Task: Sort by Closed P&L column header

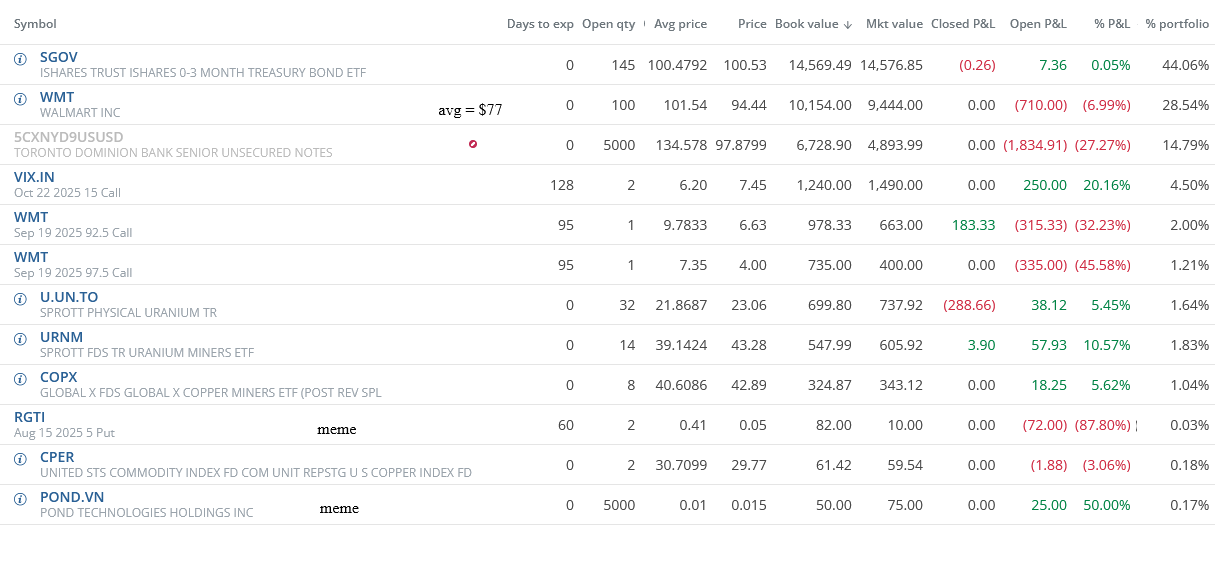Action: pos(963,24)
